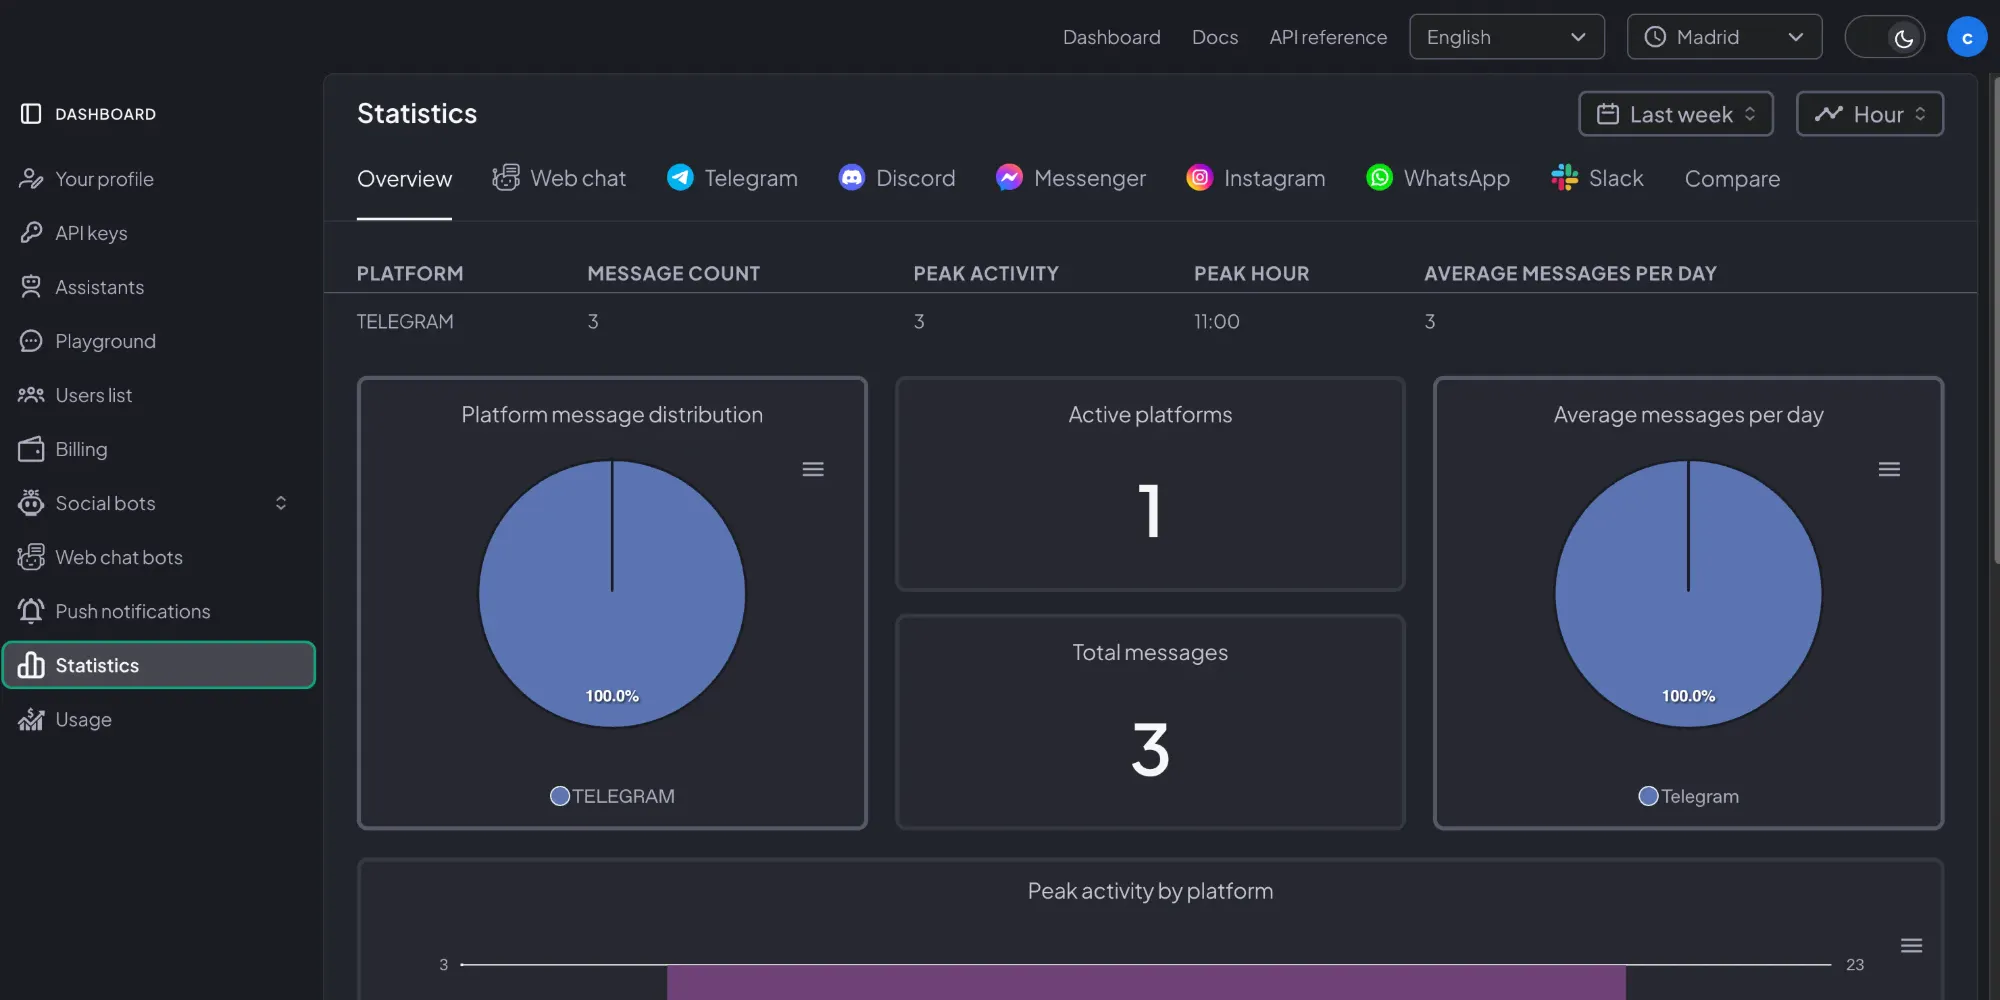Viewport: 2000px width, 1000px height.
Task: Open hamburger menu on Platform message distribution chart
Action: pyautogui.click(x=813, y=469)
